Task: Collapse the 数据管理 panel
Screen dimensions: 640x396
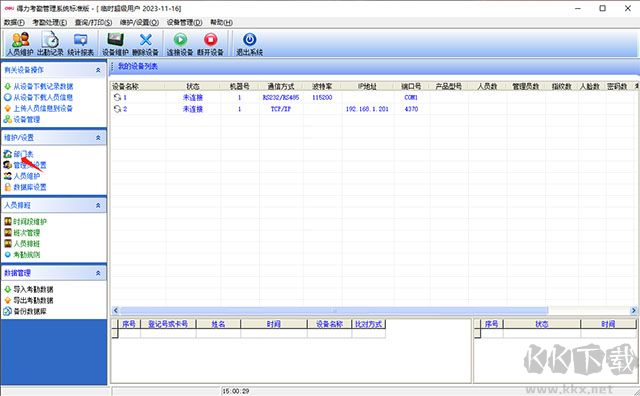Action: point(98,273)
